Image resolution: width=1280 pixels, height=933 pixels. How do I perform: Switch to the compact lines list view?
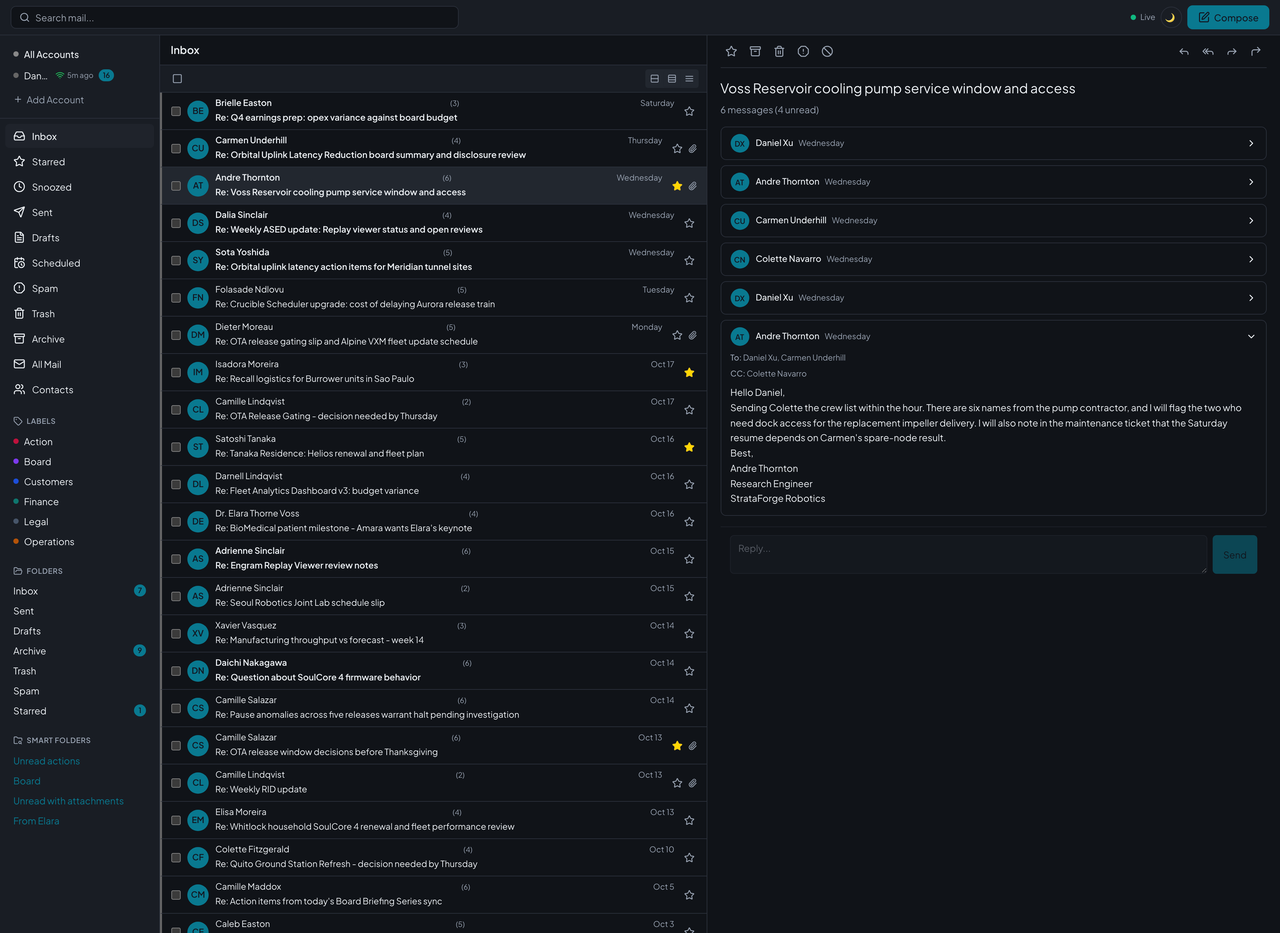point(689,79)
